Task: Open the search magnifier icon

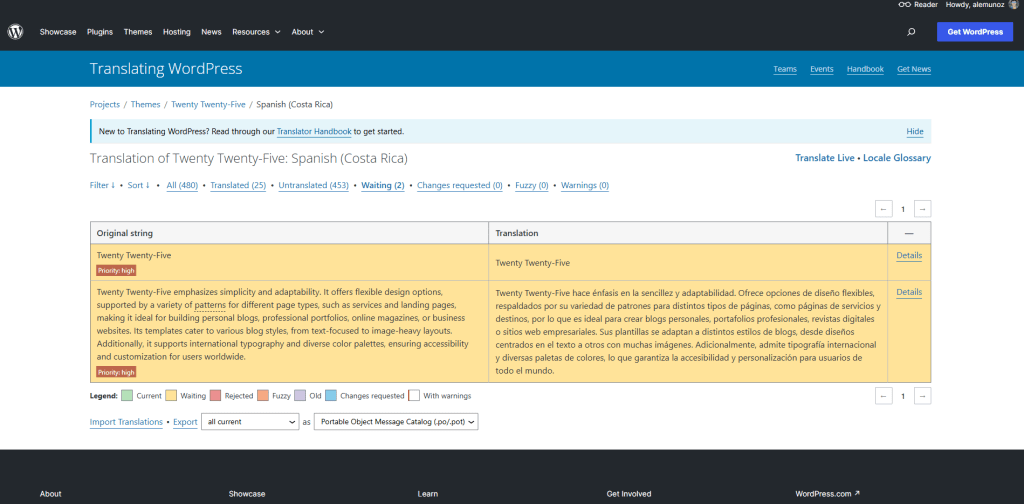Action: (911, 32)
